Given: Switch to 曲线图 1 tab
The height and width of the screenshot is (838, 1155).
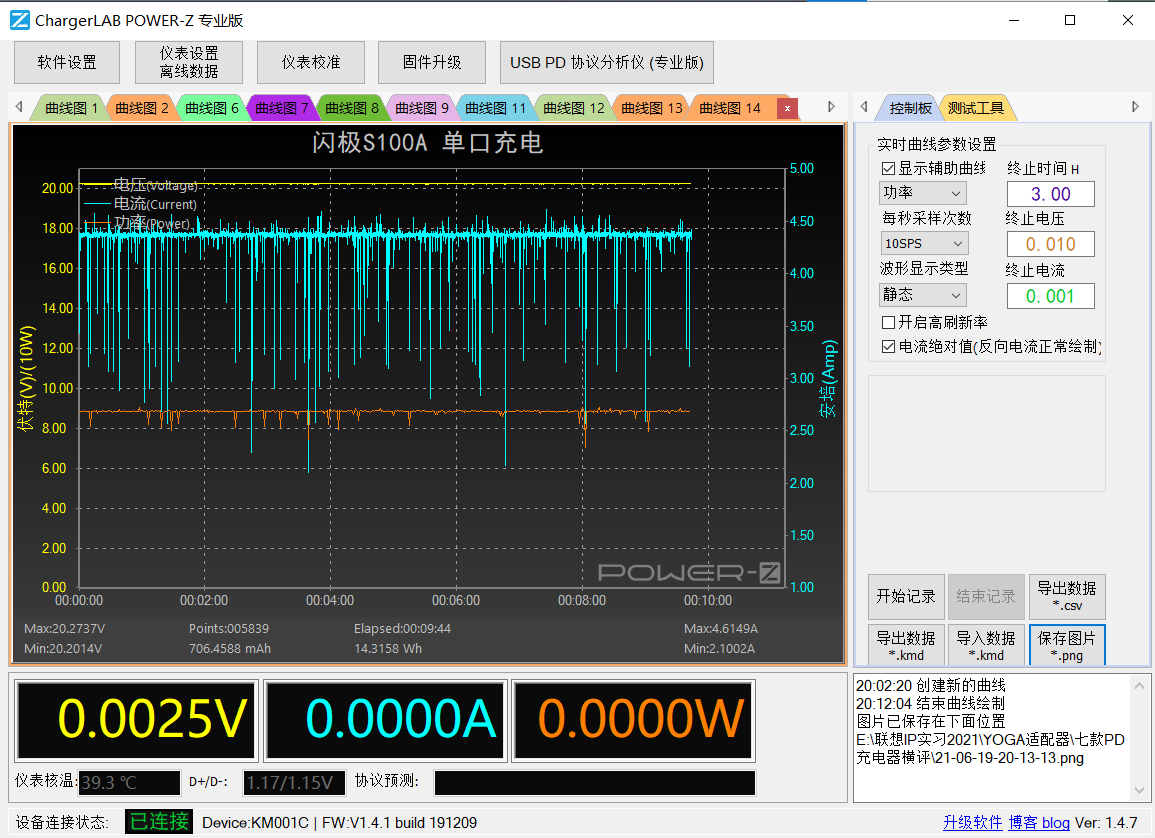Looking at the screenshot, I should pos(70,108).
